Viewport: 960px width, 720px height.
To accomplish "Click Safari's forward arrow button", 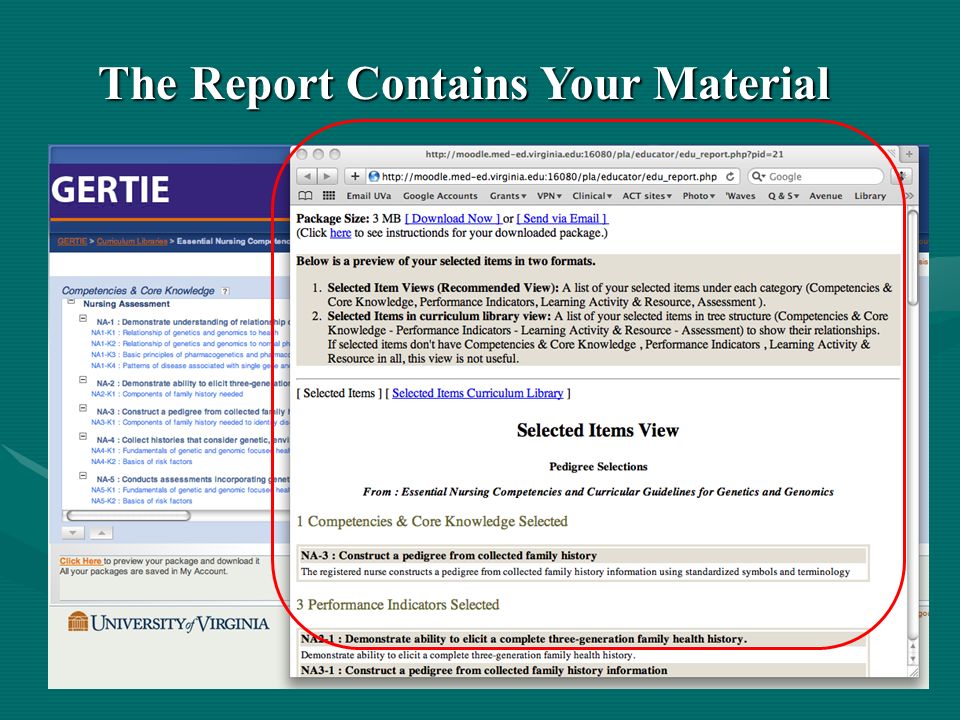I will pyautogui.click(x=328, y=176).
